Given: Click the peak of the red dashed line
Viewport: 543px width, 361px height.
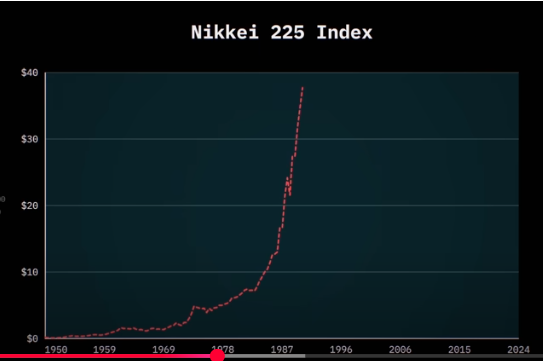Looking at the screenshot, I should [303, 88].
